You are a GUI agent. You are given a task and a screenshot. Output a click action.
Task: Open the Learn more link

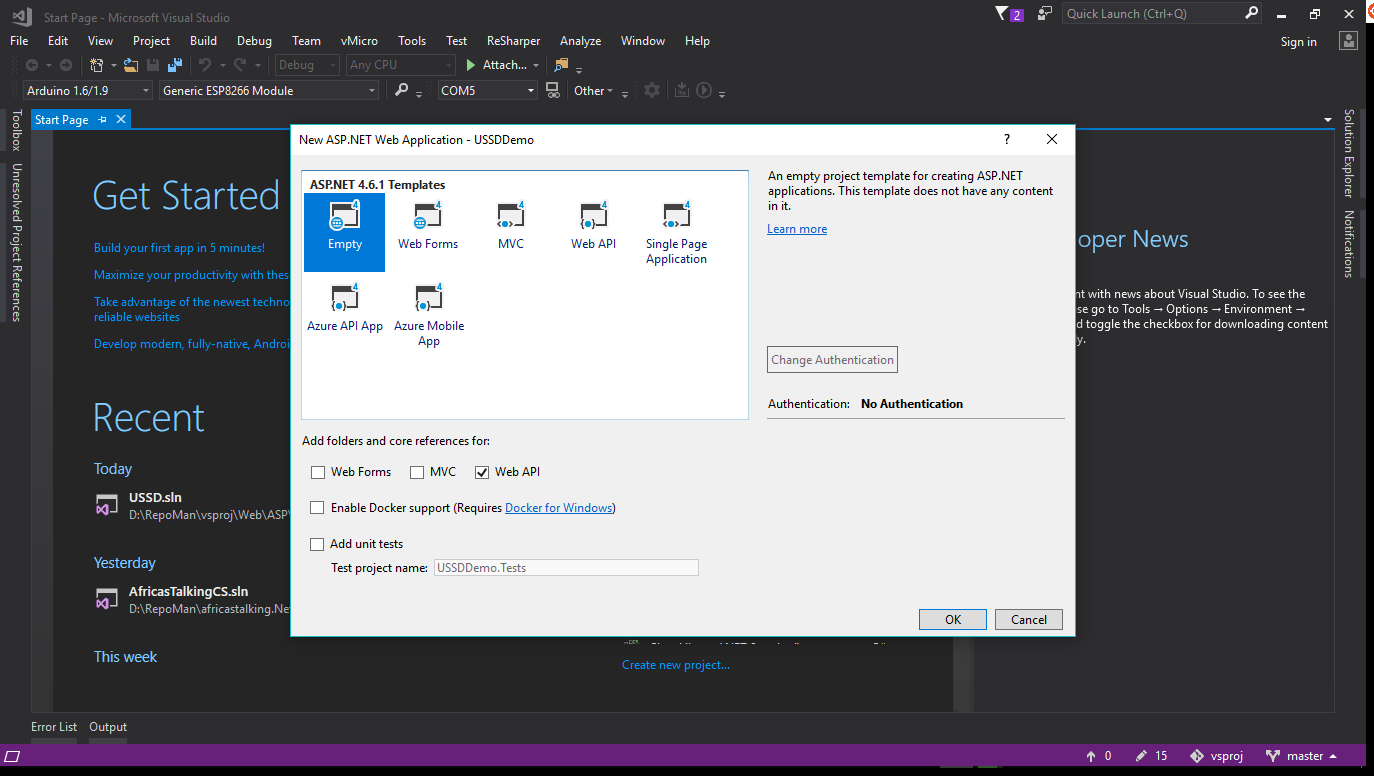click(797, 229)
